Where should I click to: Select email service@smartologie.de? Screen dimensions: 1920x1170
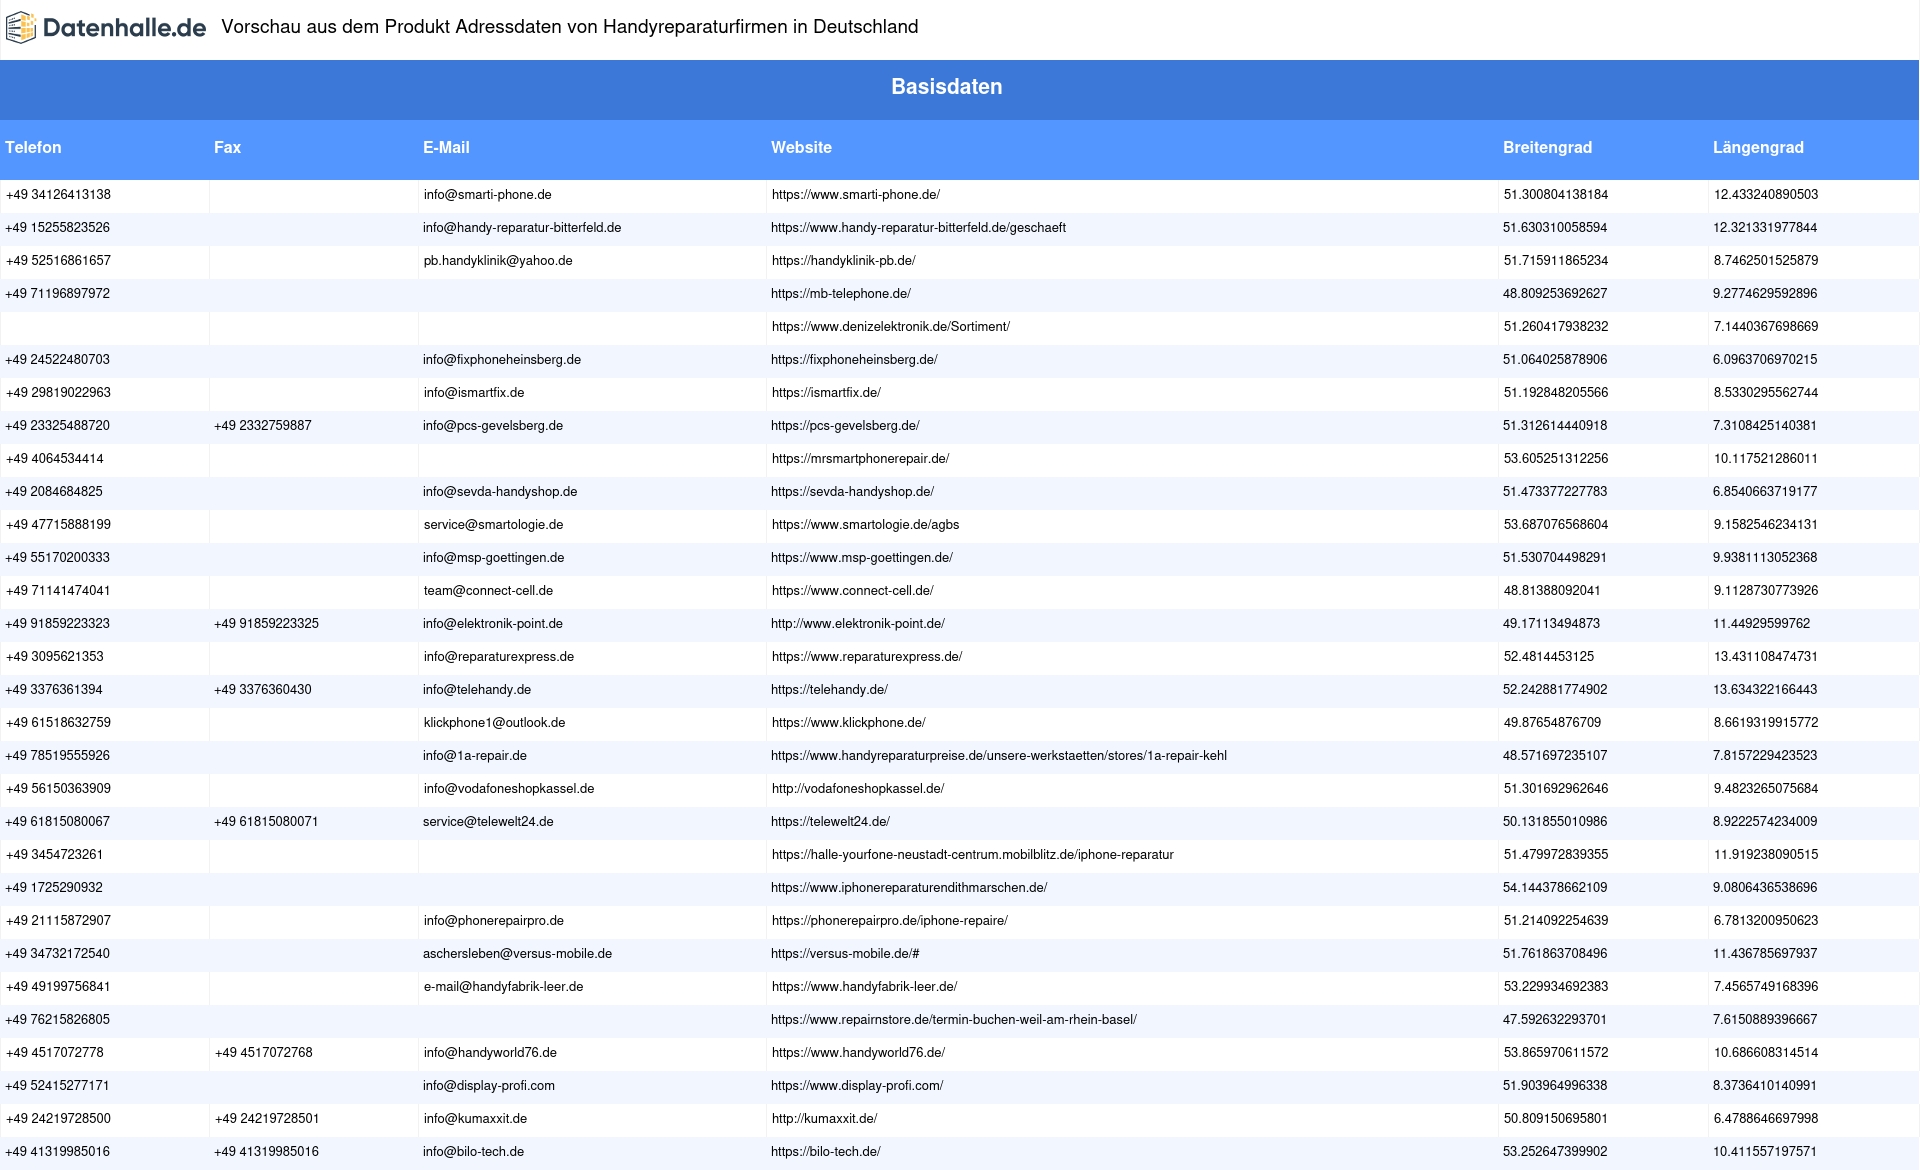pos(493,525)
